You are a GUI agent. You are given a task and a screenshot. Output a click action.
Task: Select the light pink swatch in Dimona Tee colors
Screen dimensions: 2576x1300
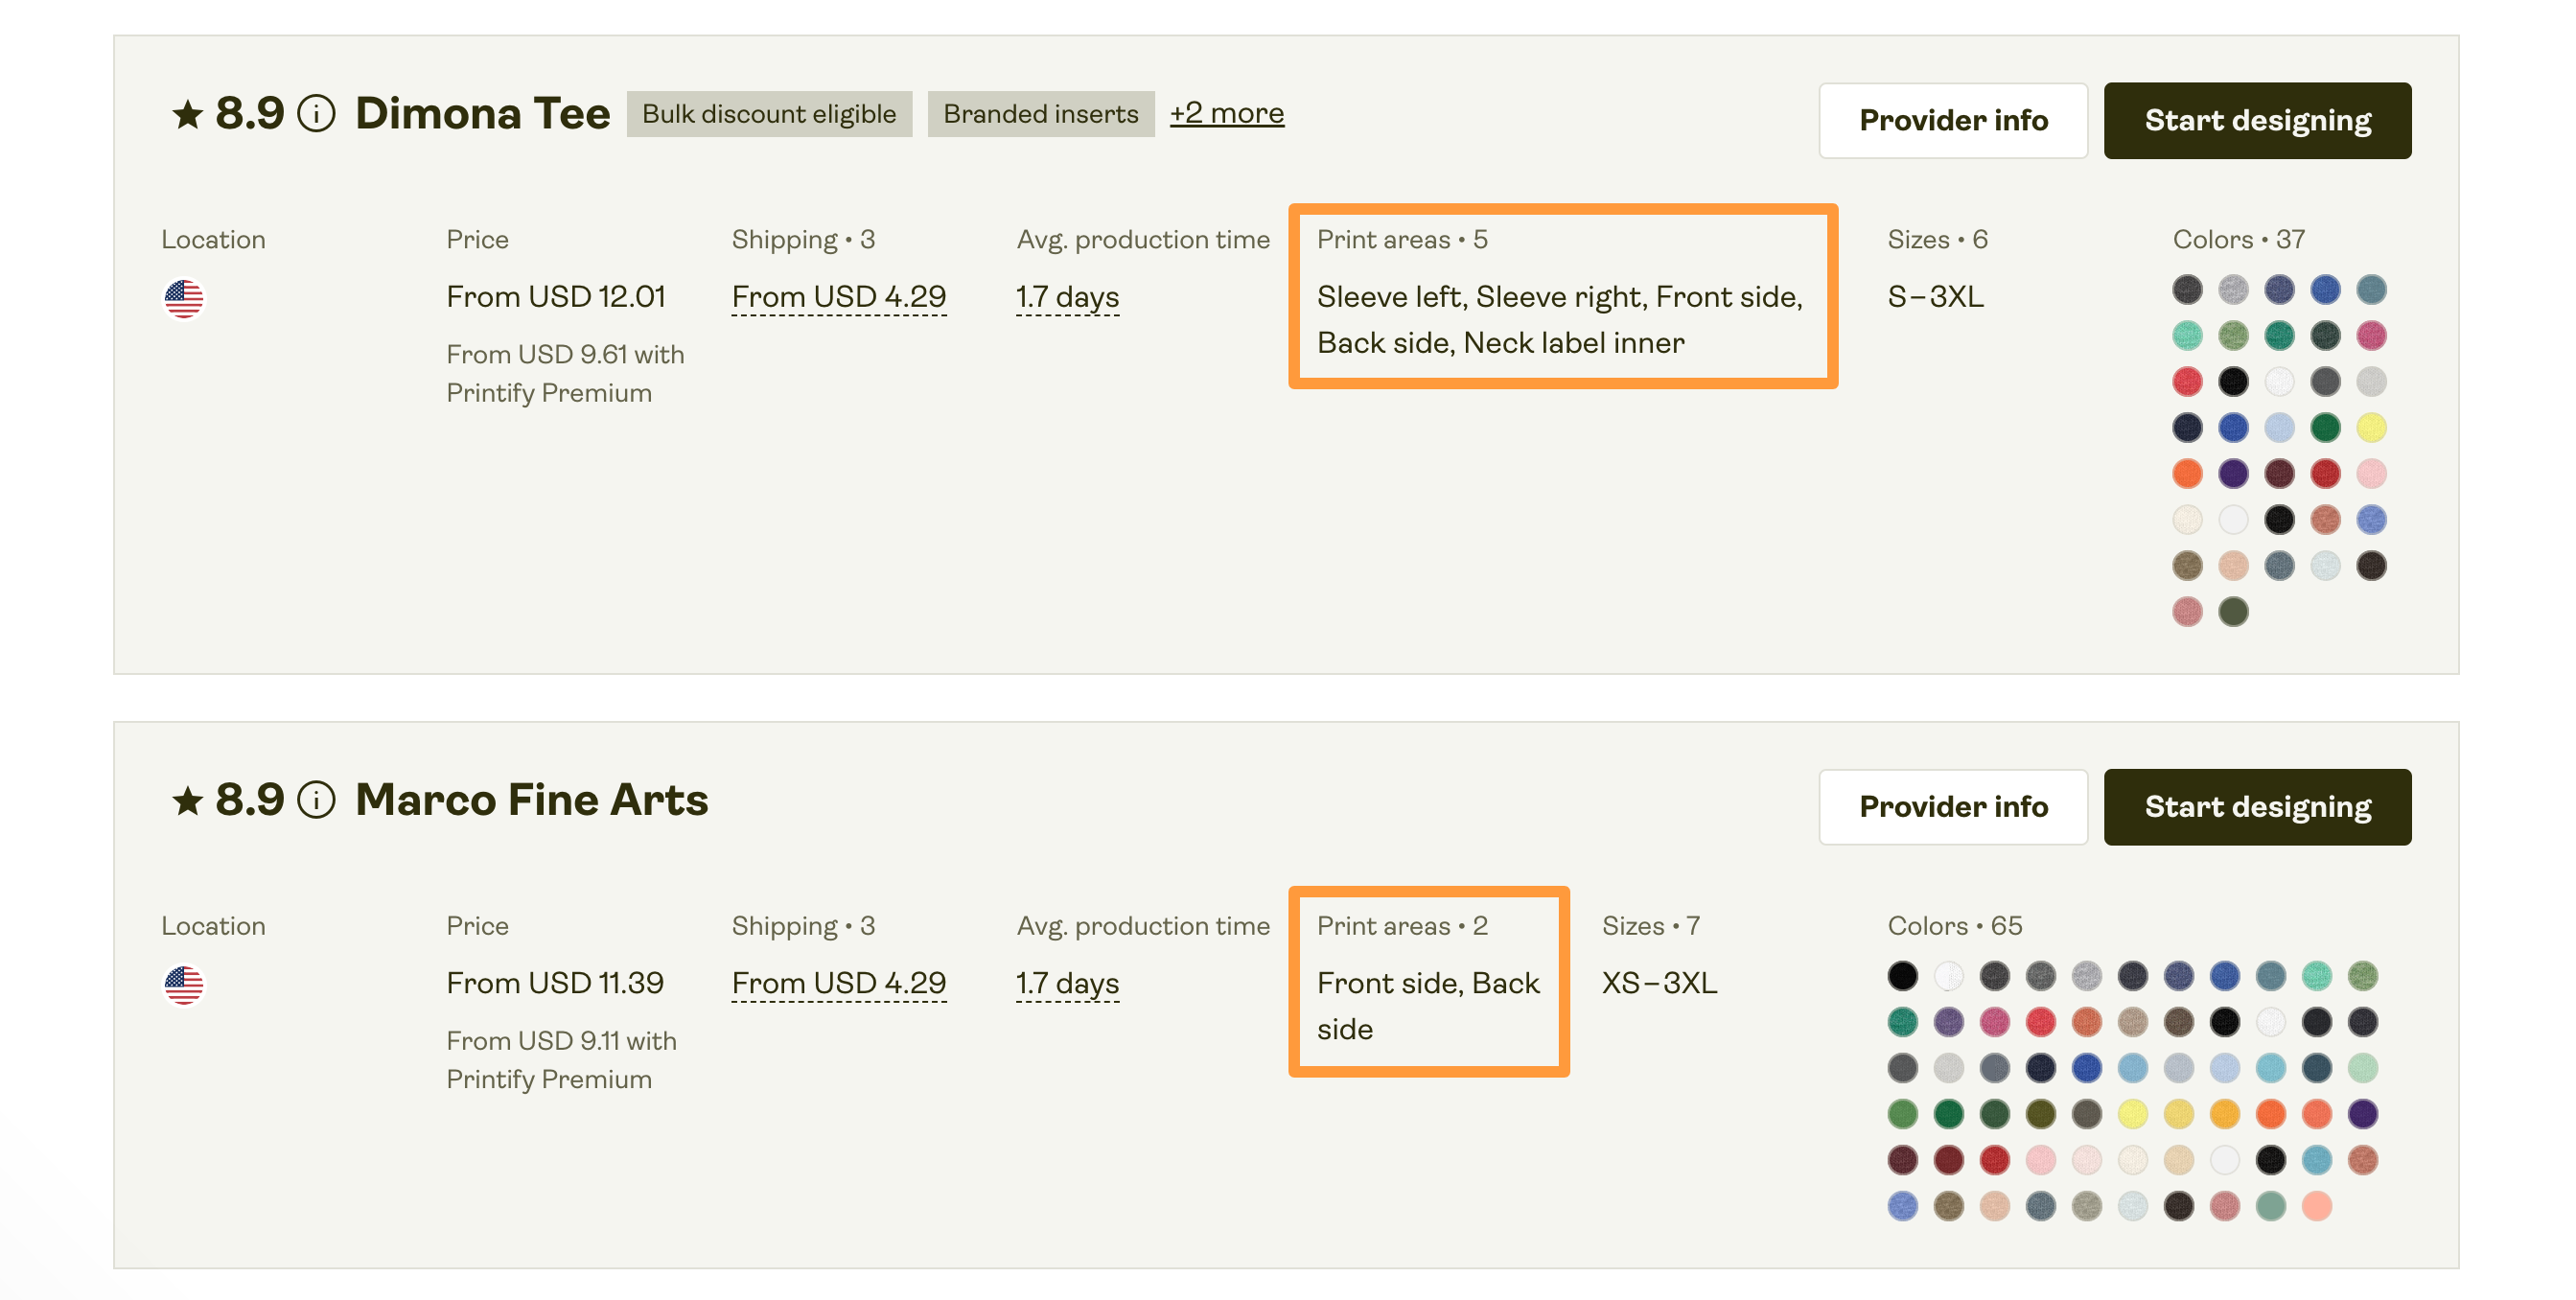(x=2371, y=474)
